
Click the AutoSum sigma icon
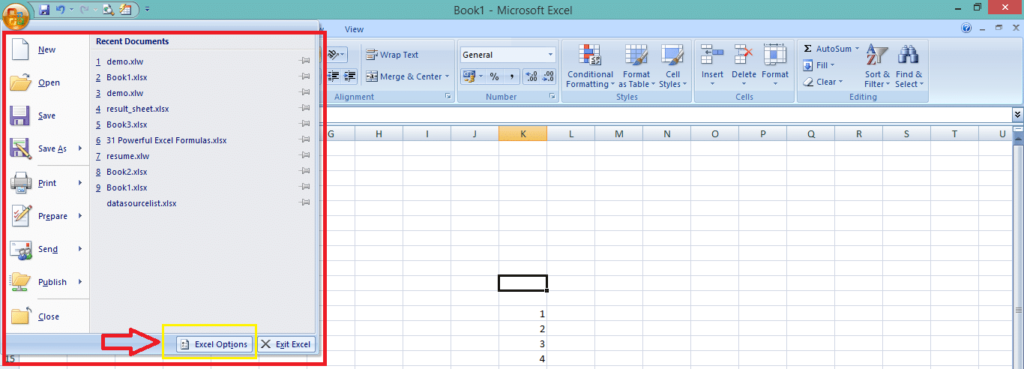(808, 49)
